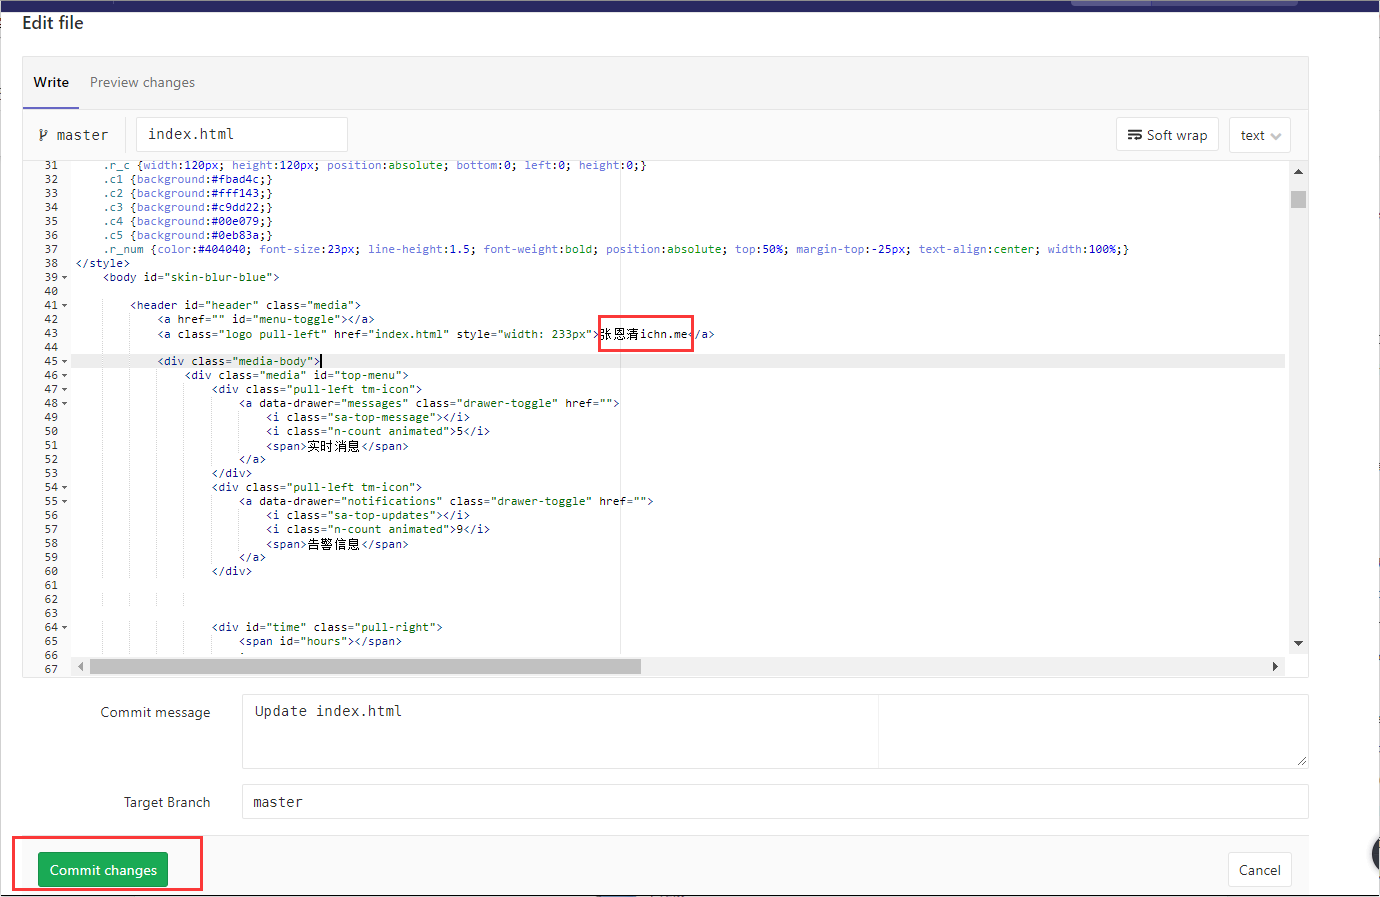This screenshot has height=897, width=1380.
Task: Open the text file-type dropdown
Action: click(1259, 135)
